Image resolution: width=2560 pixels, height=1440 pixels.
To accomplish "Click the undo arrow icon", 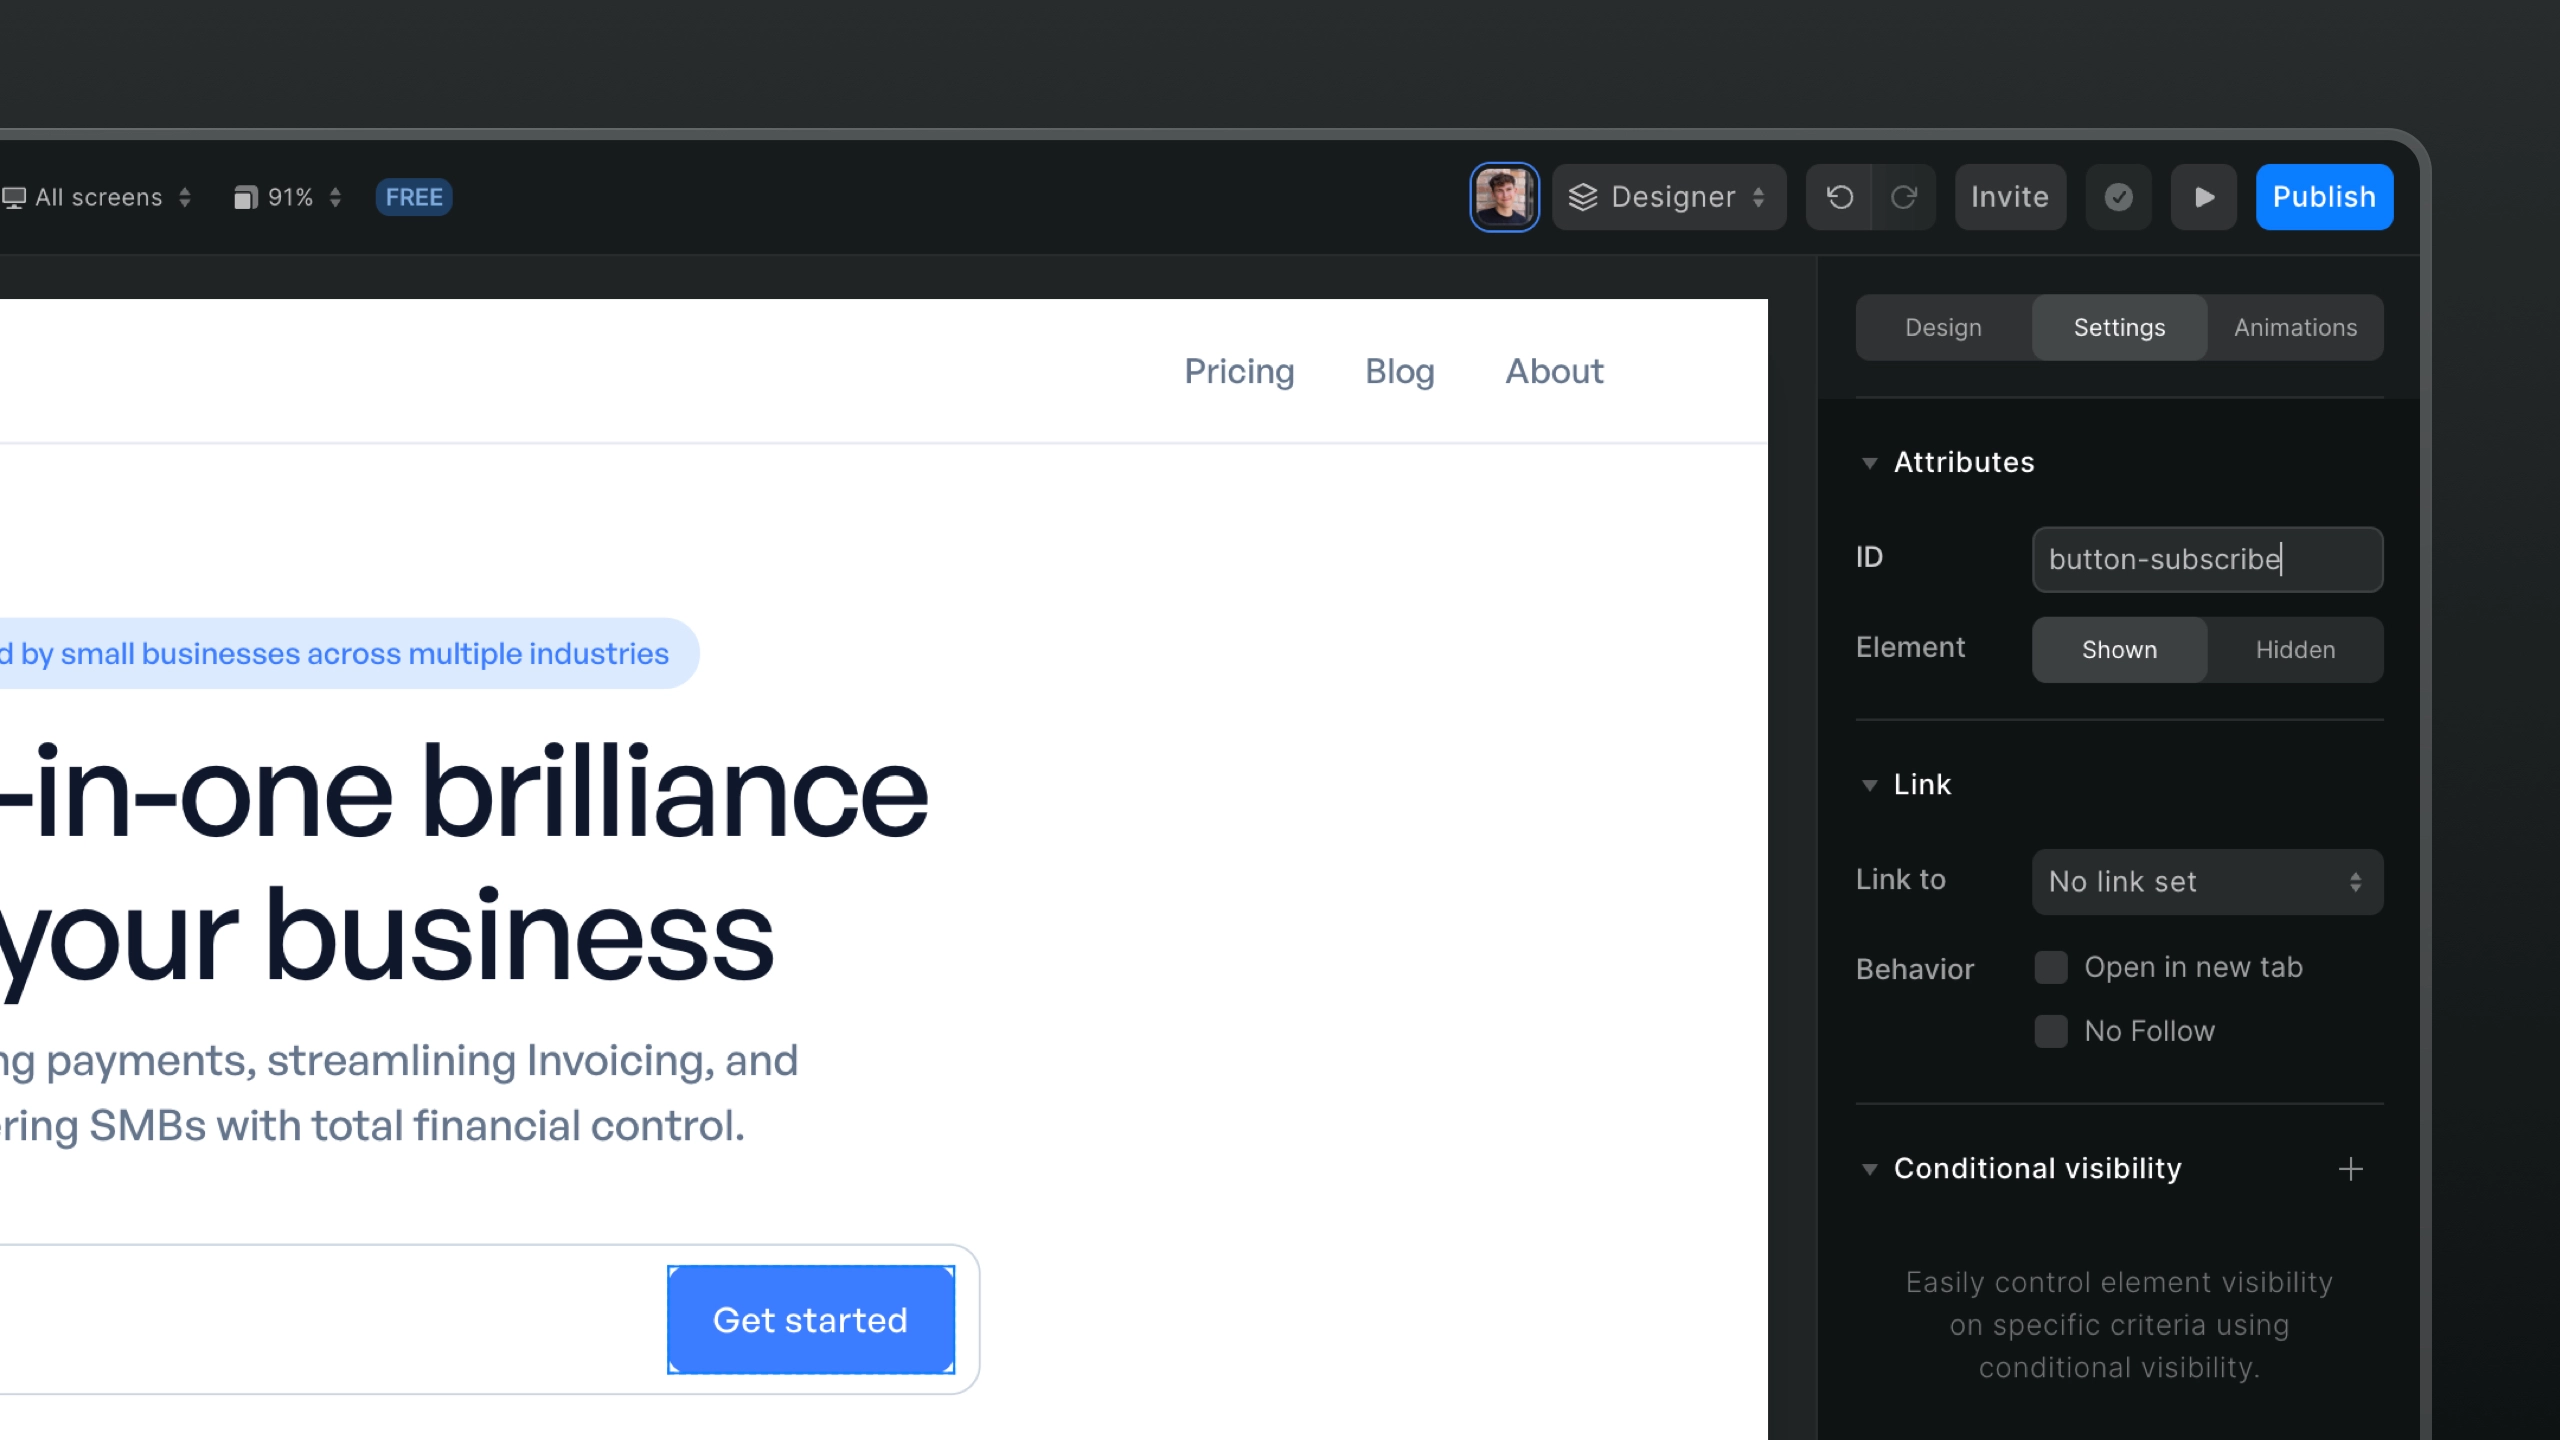I will [1839, 197].
